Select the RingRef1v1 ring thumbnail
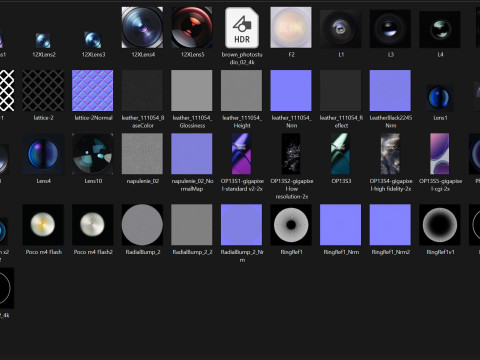480x360 pixels. pos(440,225)
